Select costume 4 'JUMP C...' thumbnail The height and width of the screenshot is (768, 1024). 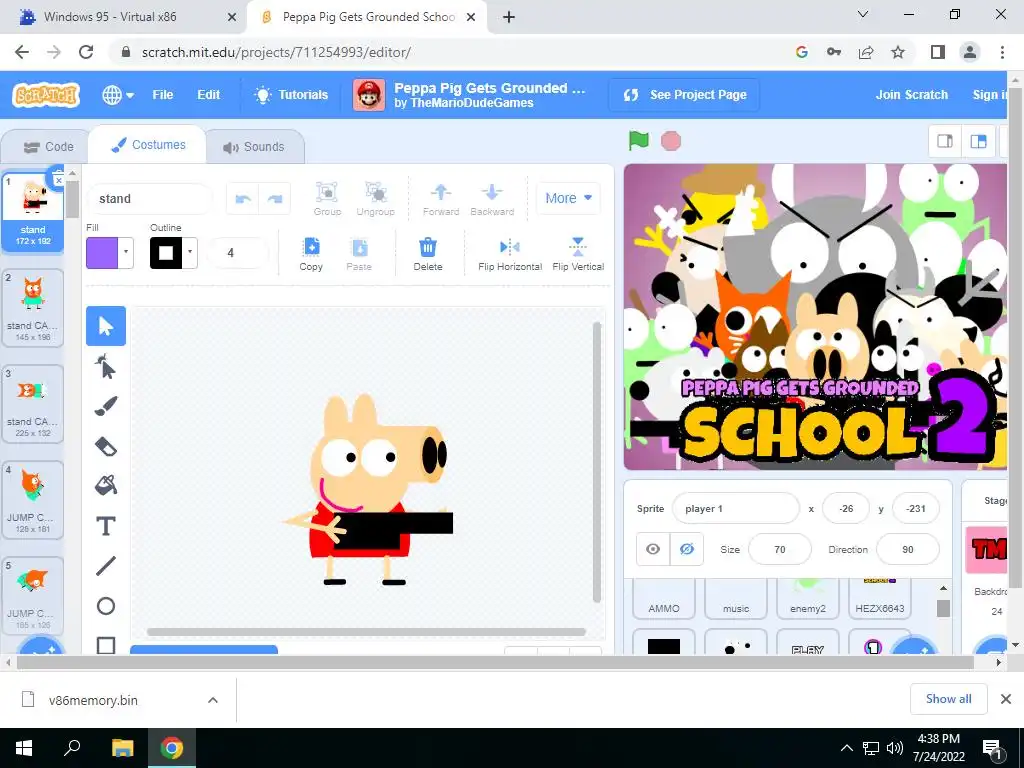tap(33, 500)
